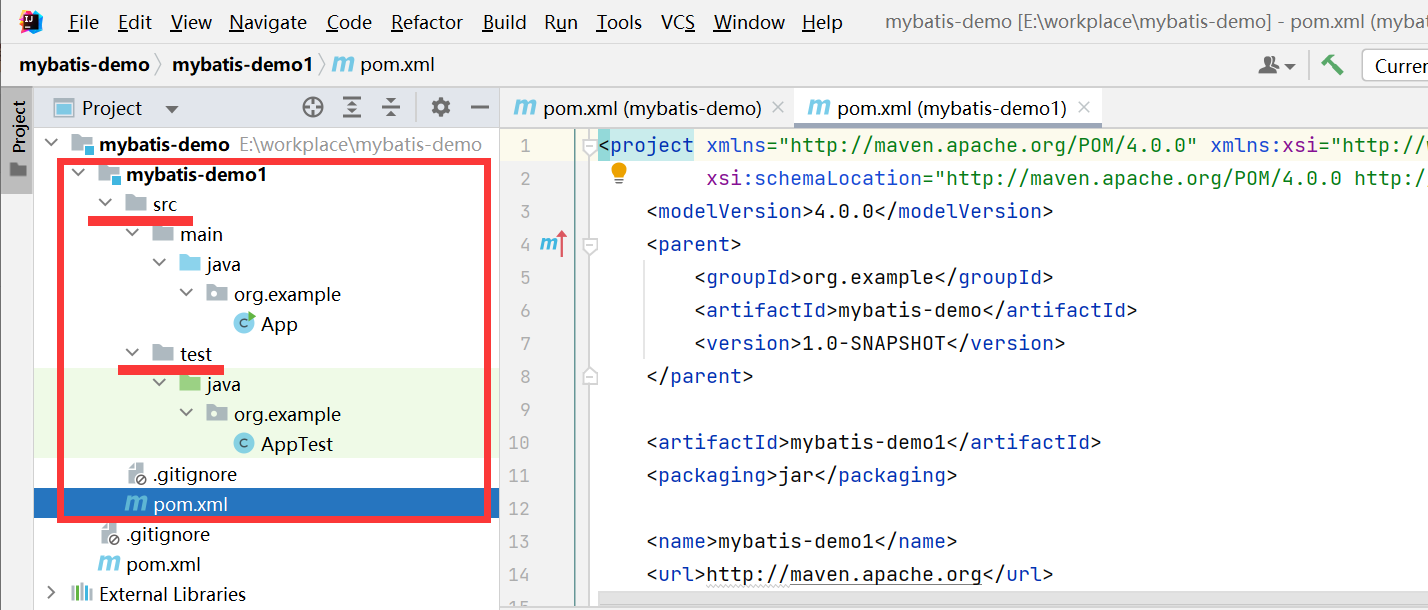Collapse org.example package under main
1428x610 pixels.
click(187, 294)
